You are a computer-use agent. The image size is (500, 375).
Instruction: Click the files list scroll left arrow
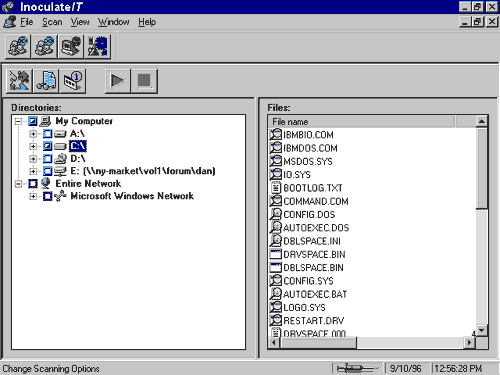coord(274,342)
